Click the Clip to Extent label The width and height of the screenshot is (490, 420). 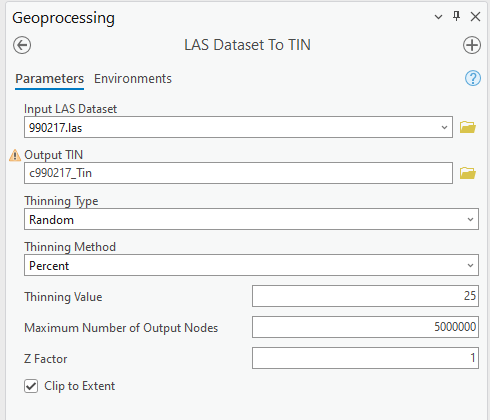[x=79, y=386]
